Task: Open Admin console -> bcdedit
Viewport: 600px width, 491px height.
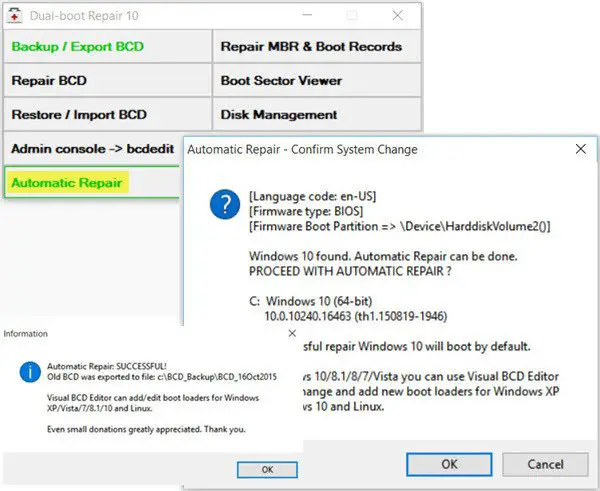Action: pos(93,148)
